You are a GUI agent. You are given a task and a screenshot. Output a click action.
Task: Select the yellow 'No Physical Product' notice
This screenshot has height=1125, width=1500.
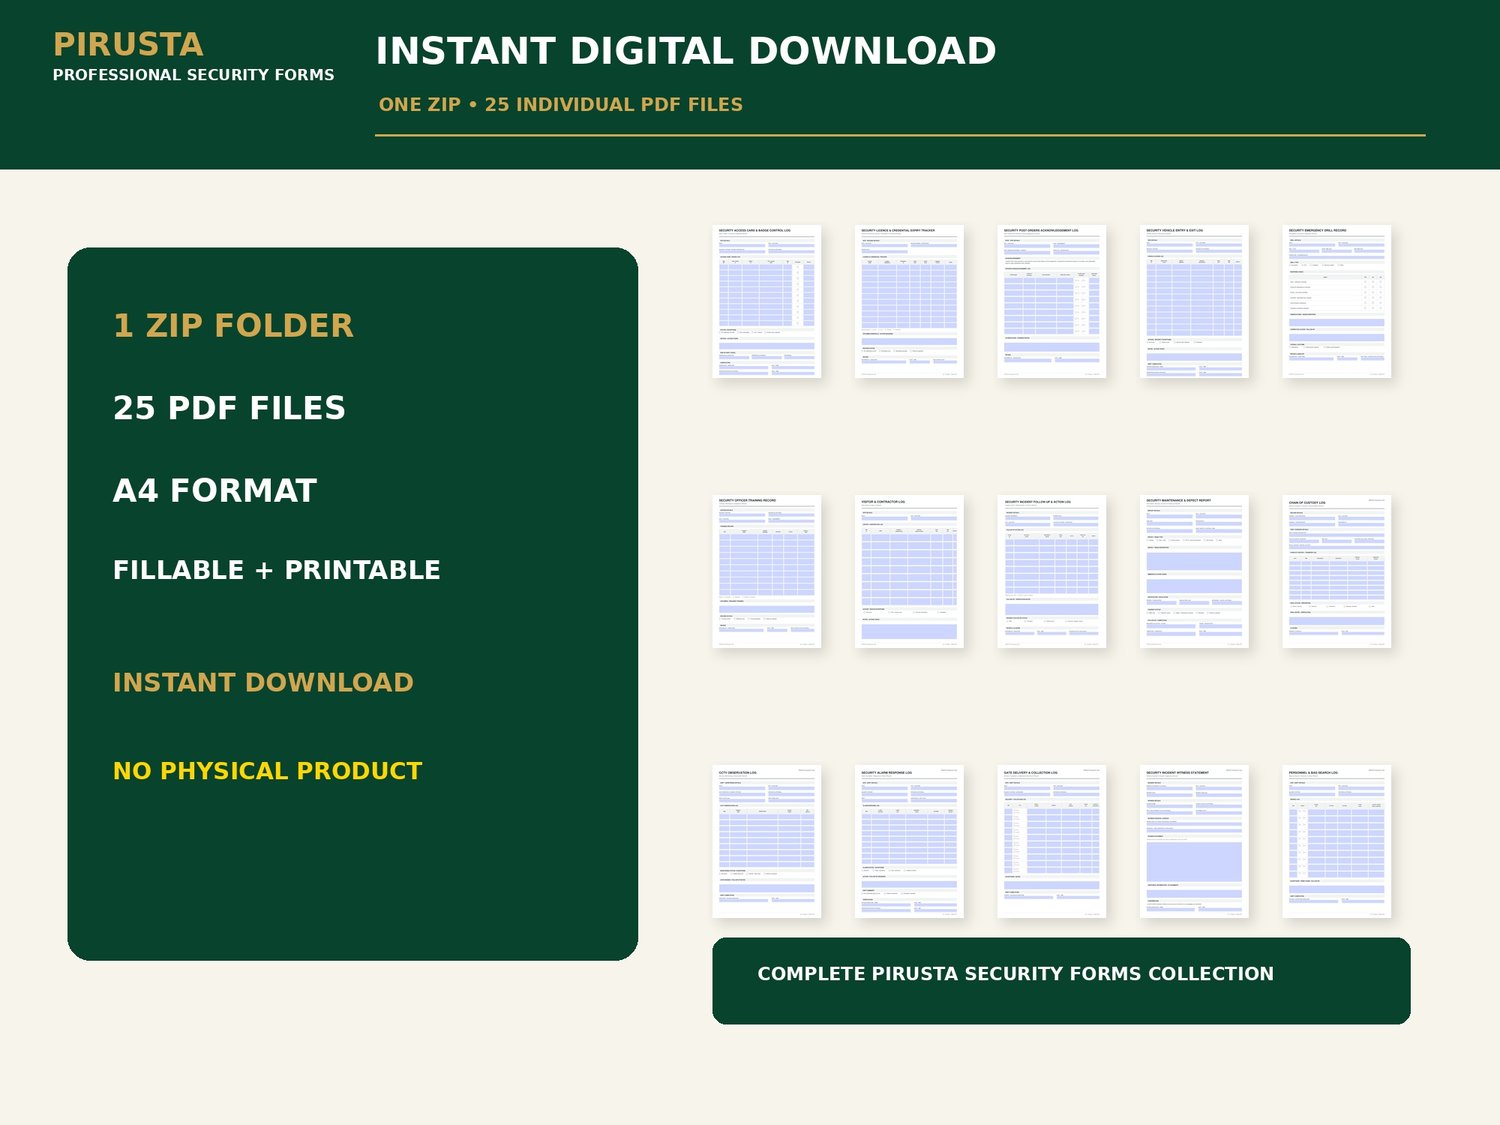pos(268,771)
